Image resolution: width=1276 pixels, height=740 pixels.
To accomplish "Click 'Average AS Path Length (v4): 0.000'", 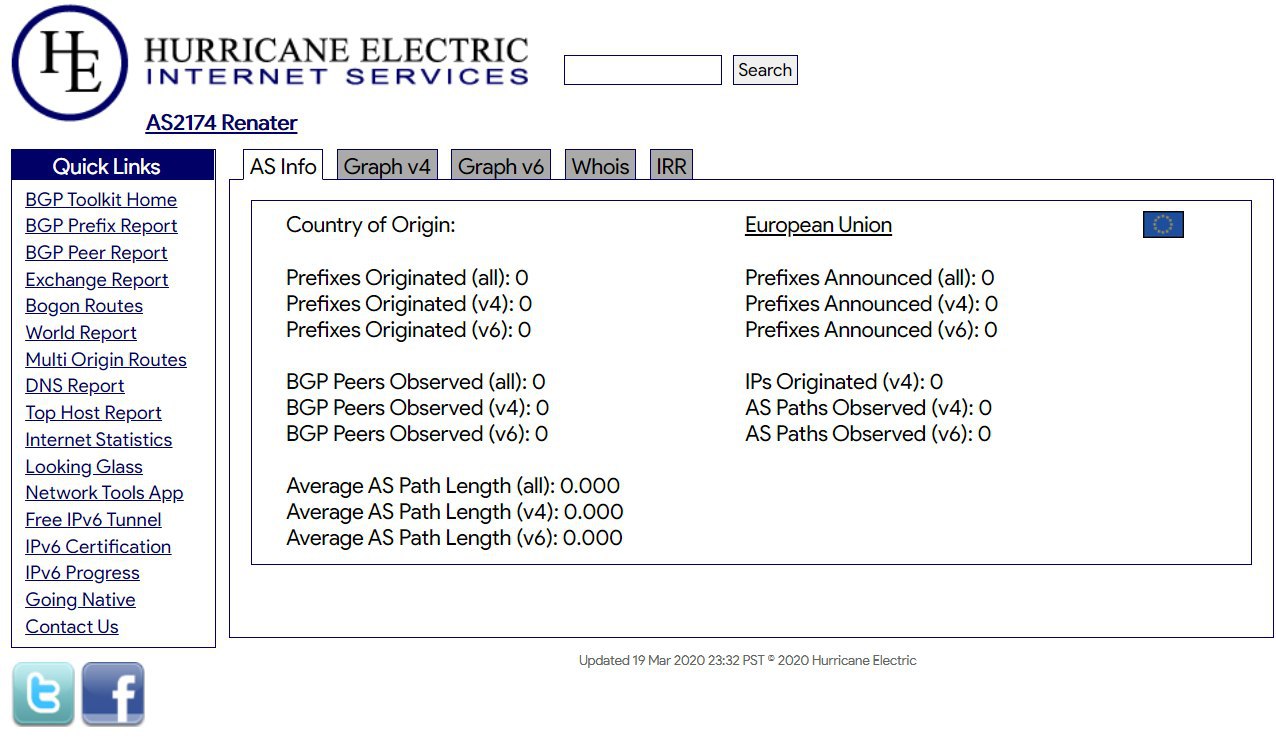I will (455, 512).
